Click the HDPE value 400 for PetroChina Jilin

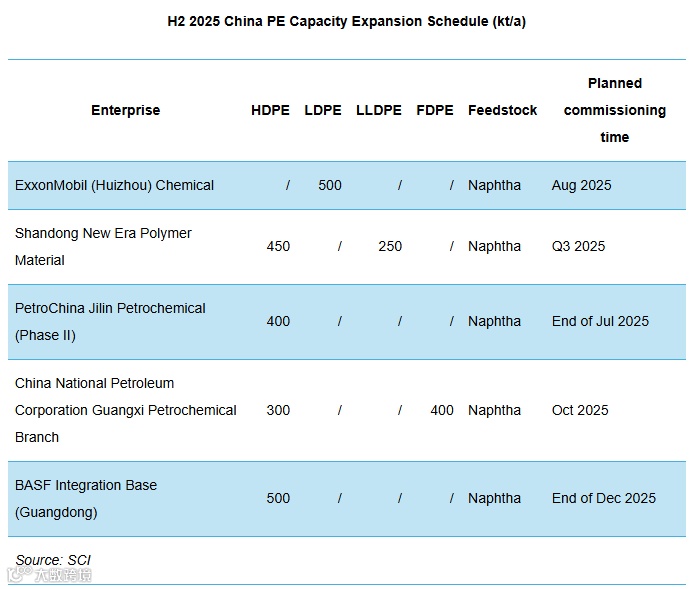pos(278,321)
